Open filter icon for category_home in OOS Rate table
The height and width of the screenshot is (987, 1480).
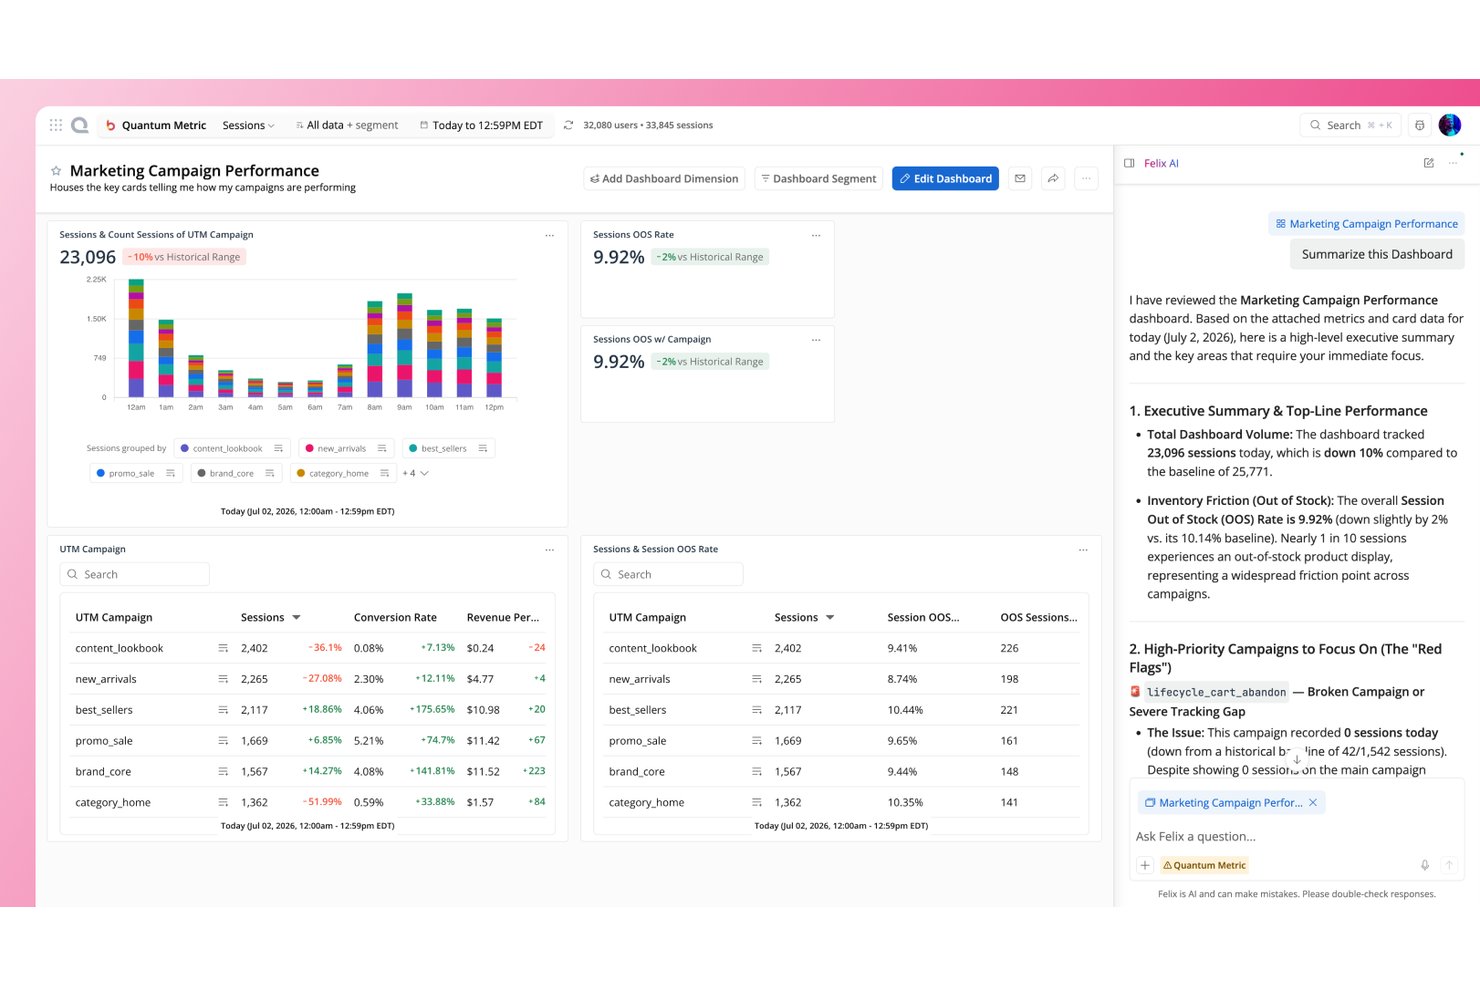click(x=757, y=802)
